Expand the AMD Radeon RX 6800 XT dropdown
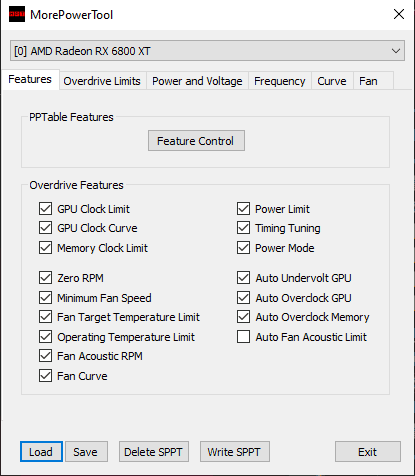Image resolution: width=415 pixels, height=476 pixels. [x=207, y=51]
